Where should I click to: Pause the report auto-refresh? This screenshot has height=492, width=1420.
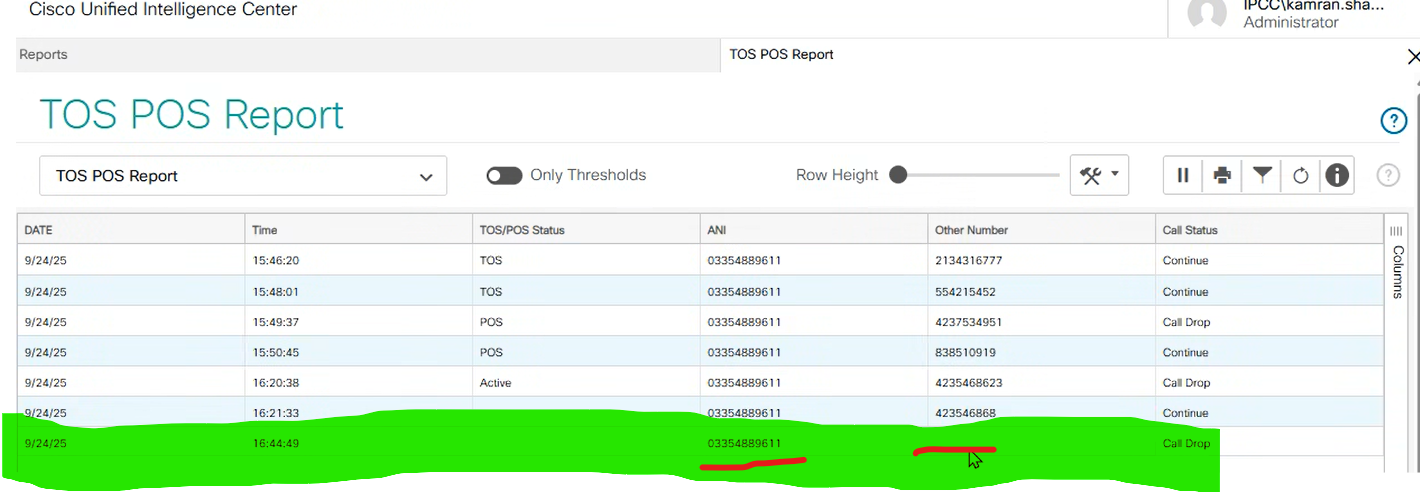(x=1183, y=176)
